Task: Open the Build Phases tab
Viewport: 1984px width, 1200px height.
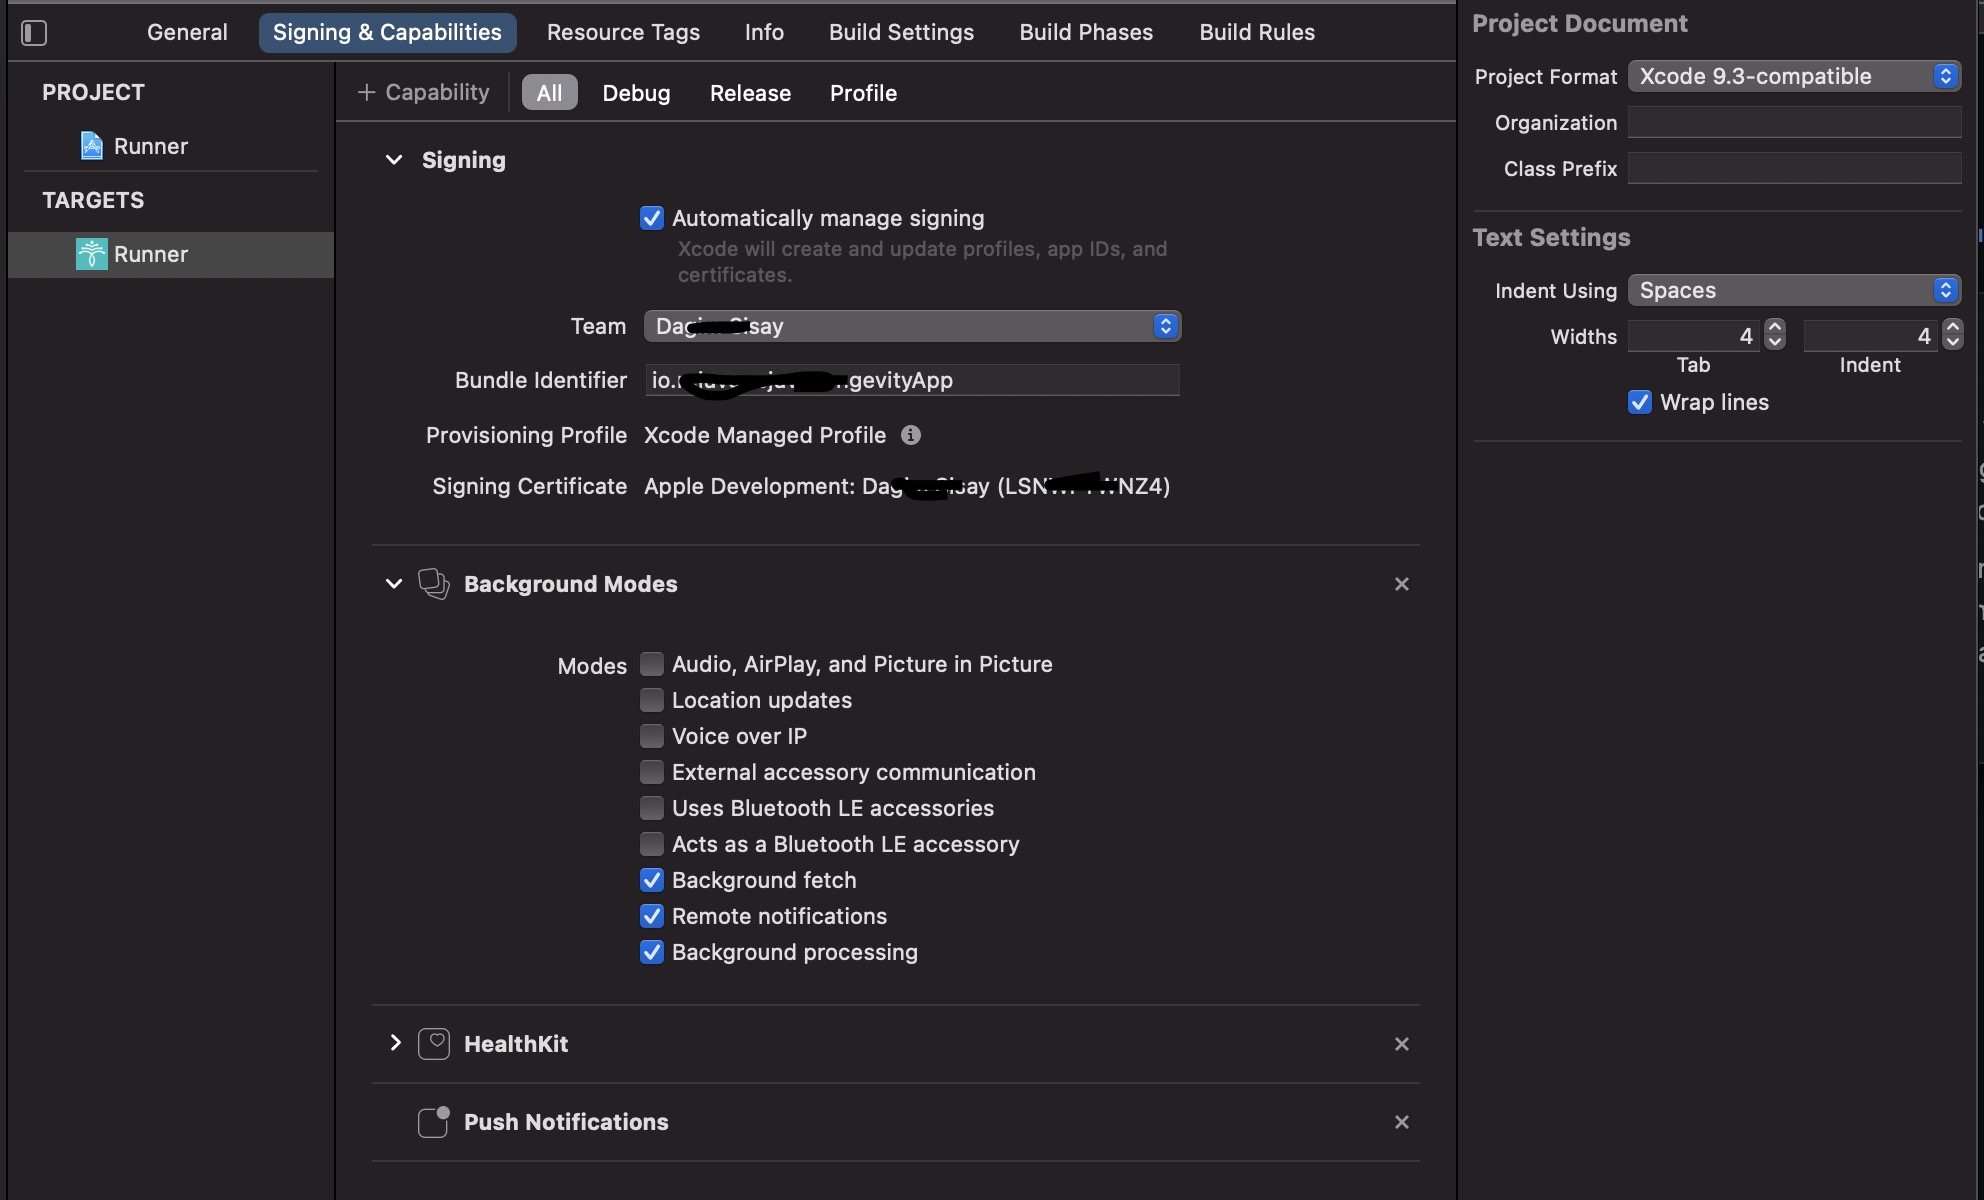Action: 1086,32
